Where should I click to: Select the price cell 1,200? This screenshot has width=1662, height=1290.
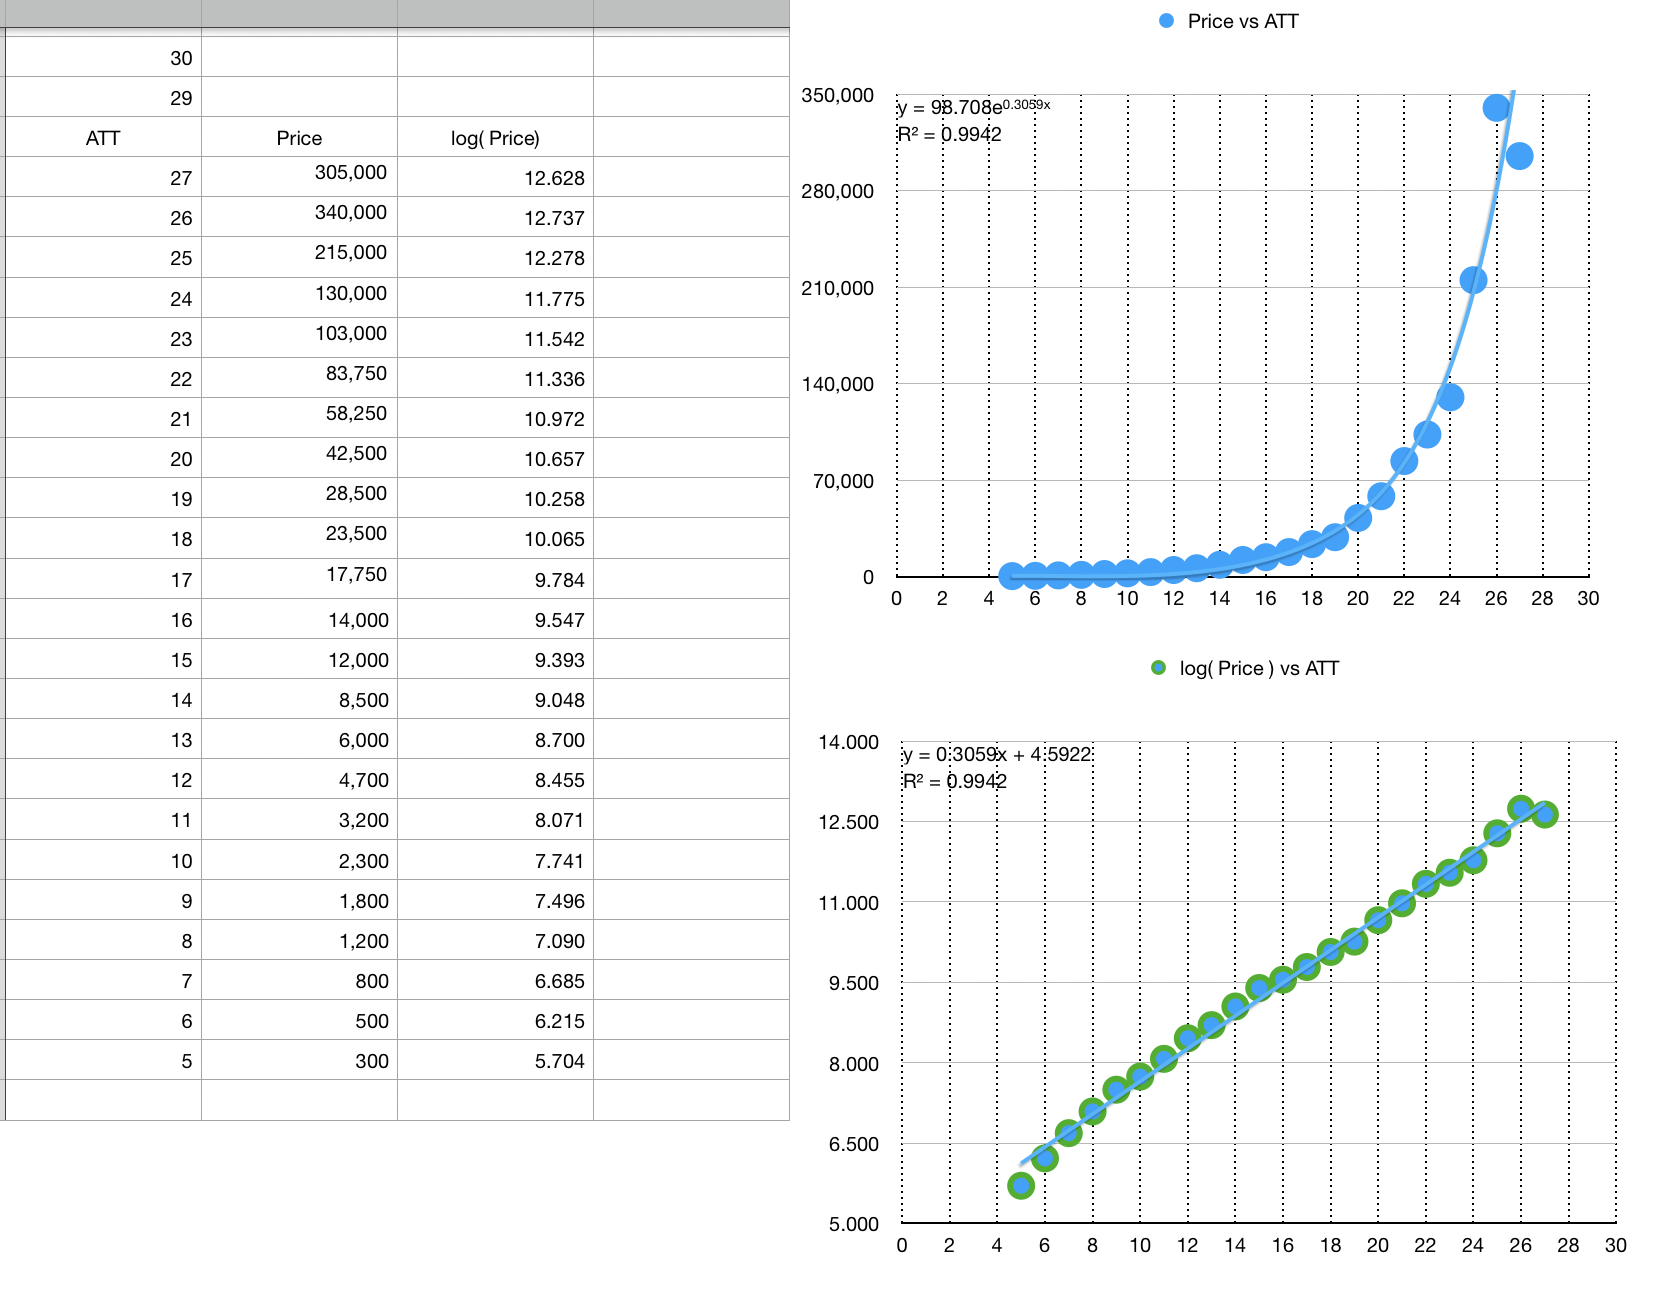pyautogui.click(x=299, y=940)
